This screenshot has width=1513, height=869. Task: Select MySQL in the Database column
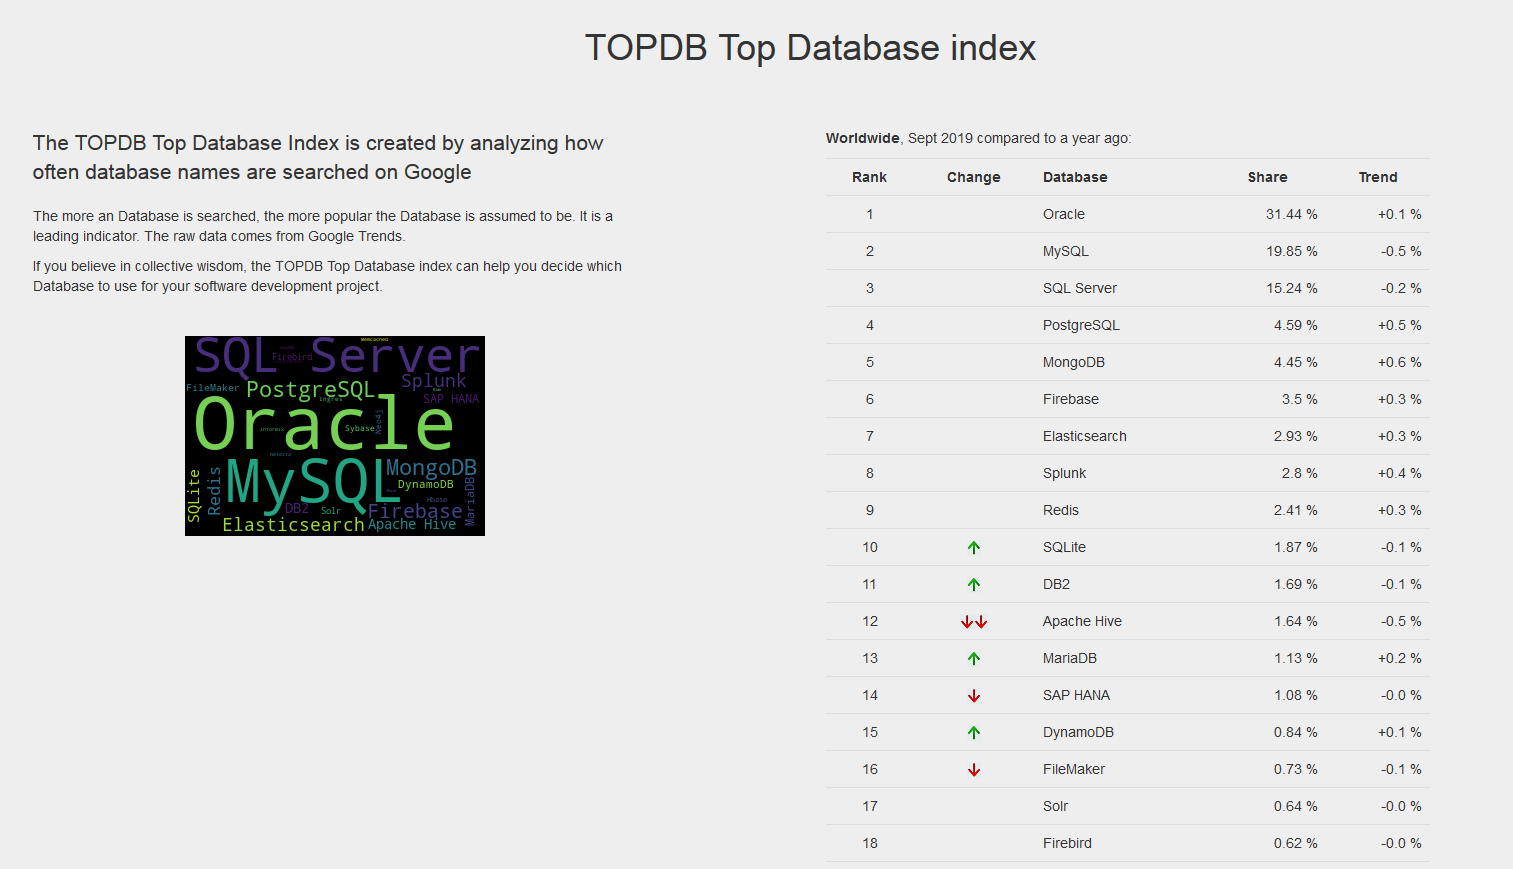pyautogui.click(x=1066, y=251)
